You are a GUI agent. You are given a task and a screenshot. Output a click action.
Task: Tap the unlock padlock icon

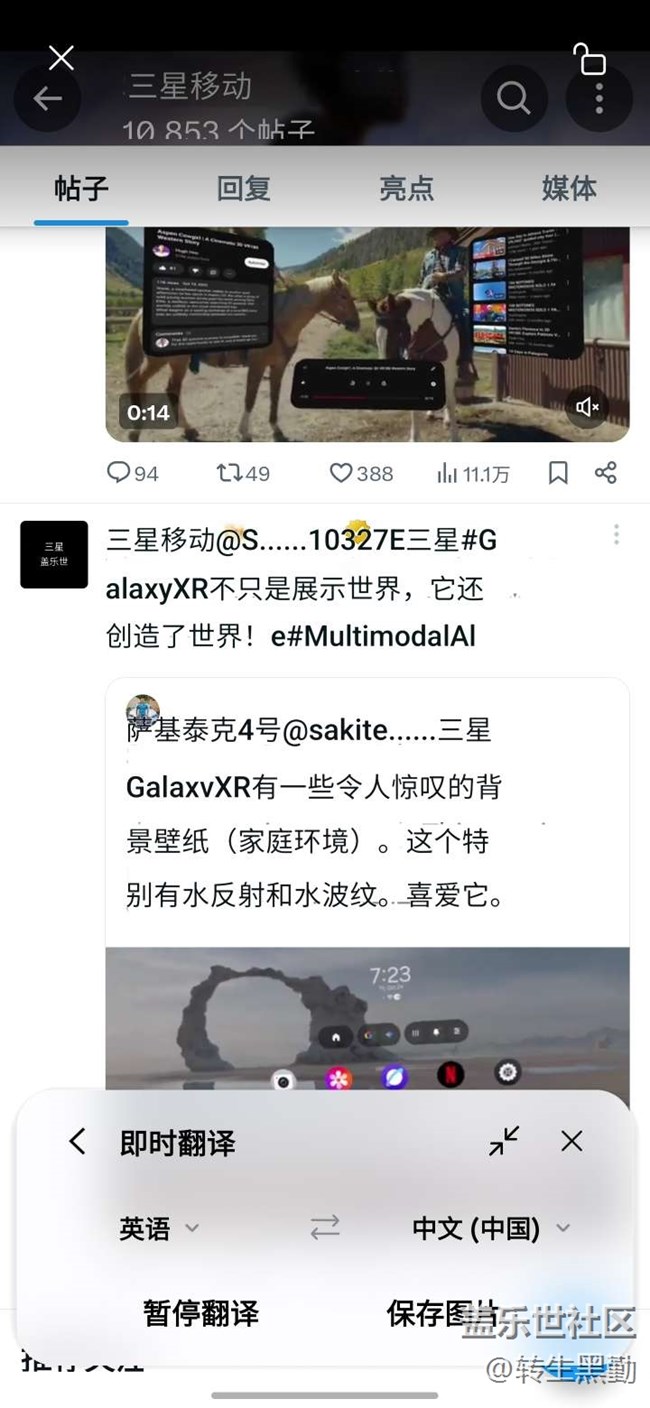(x=589, y=59)
